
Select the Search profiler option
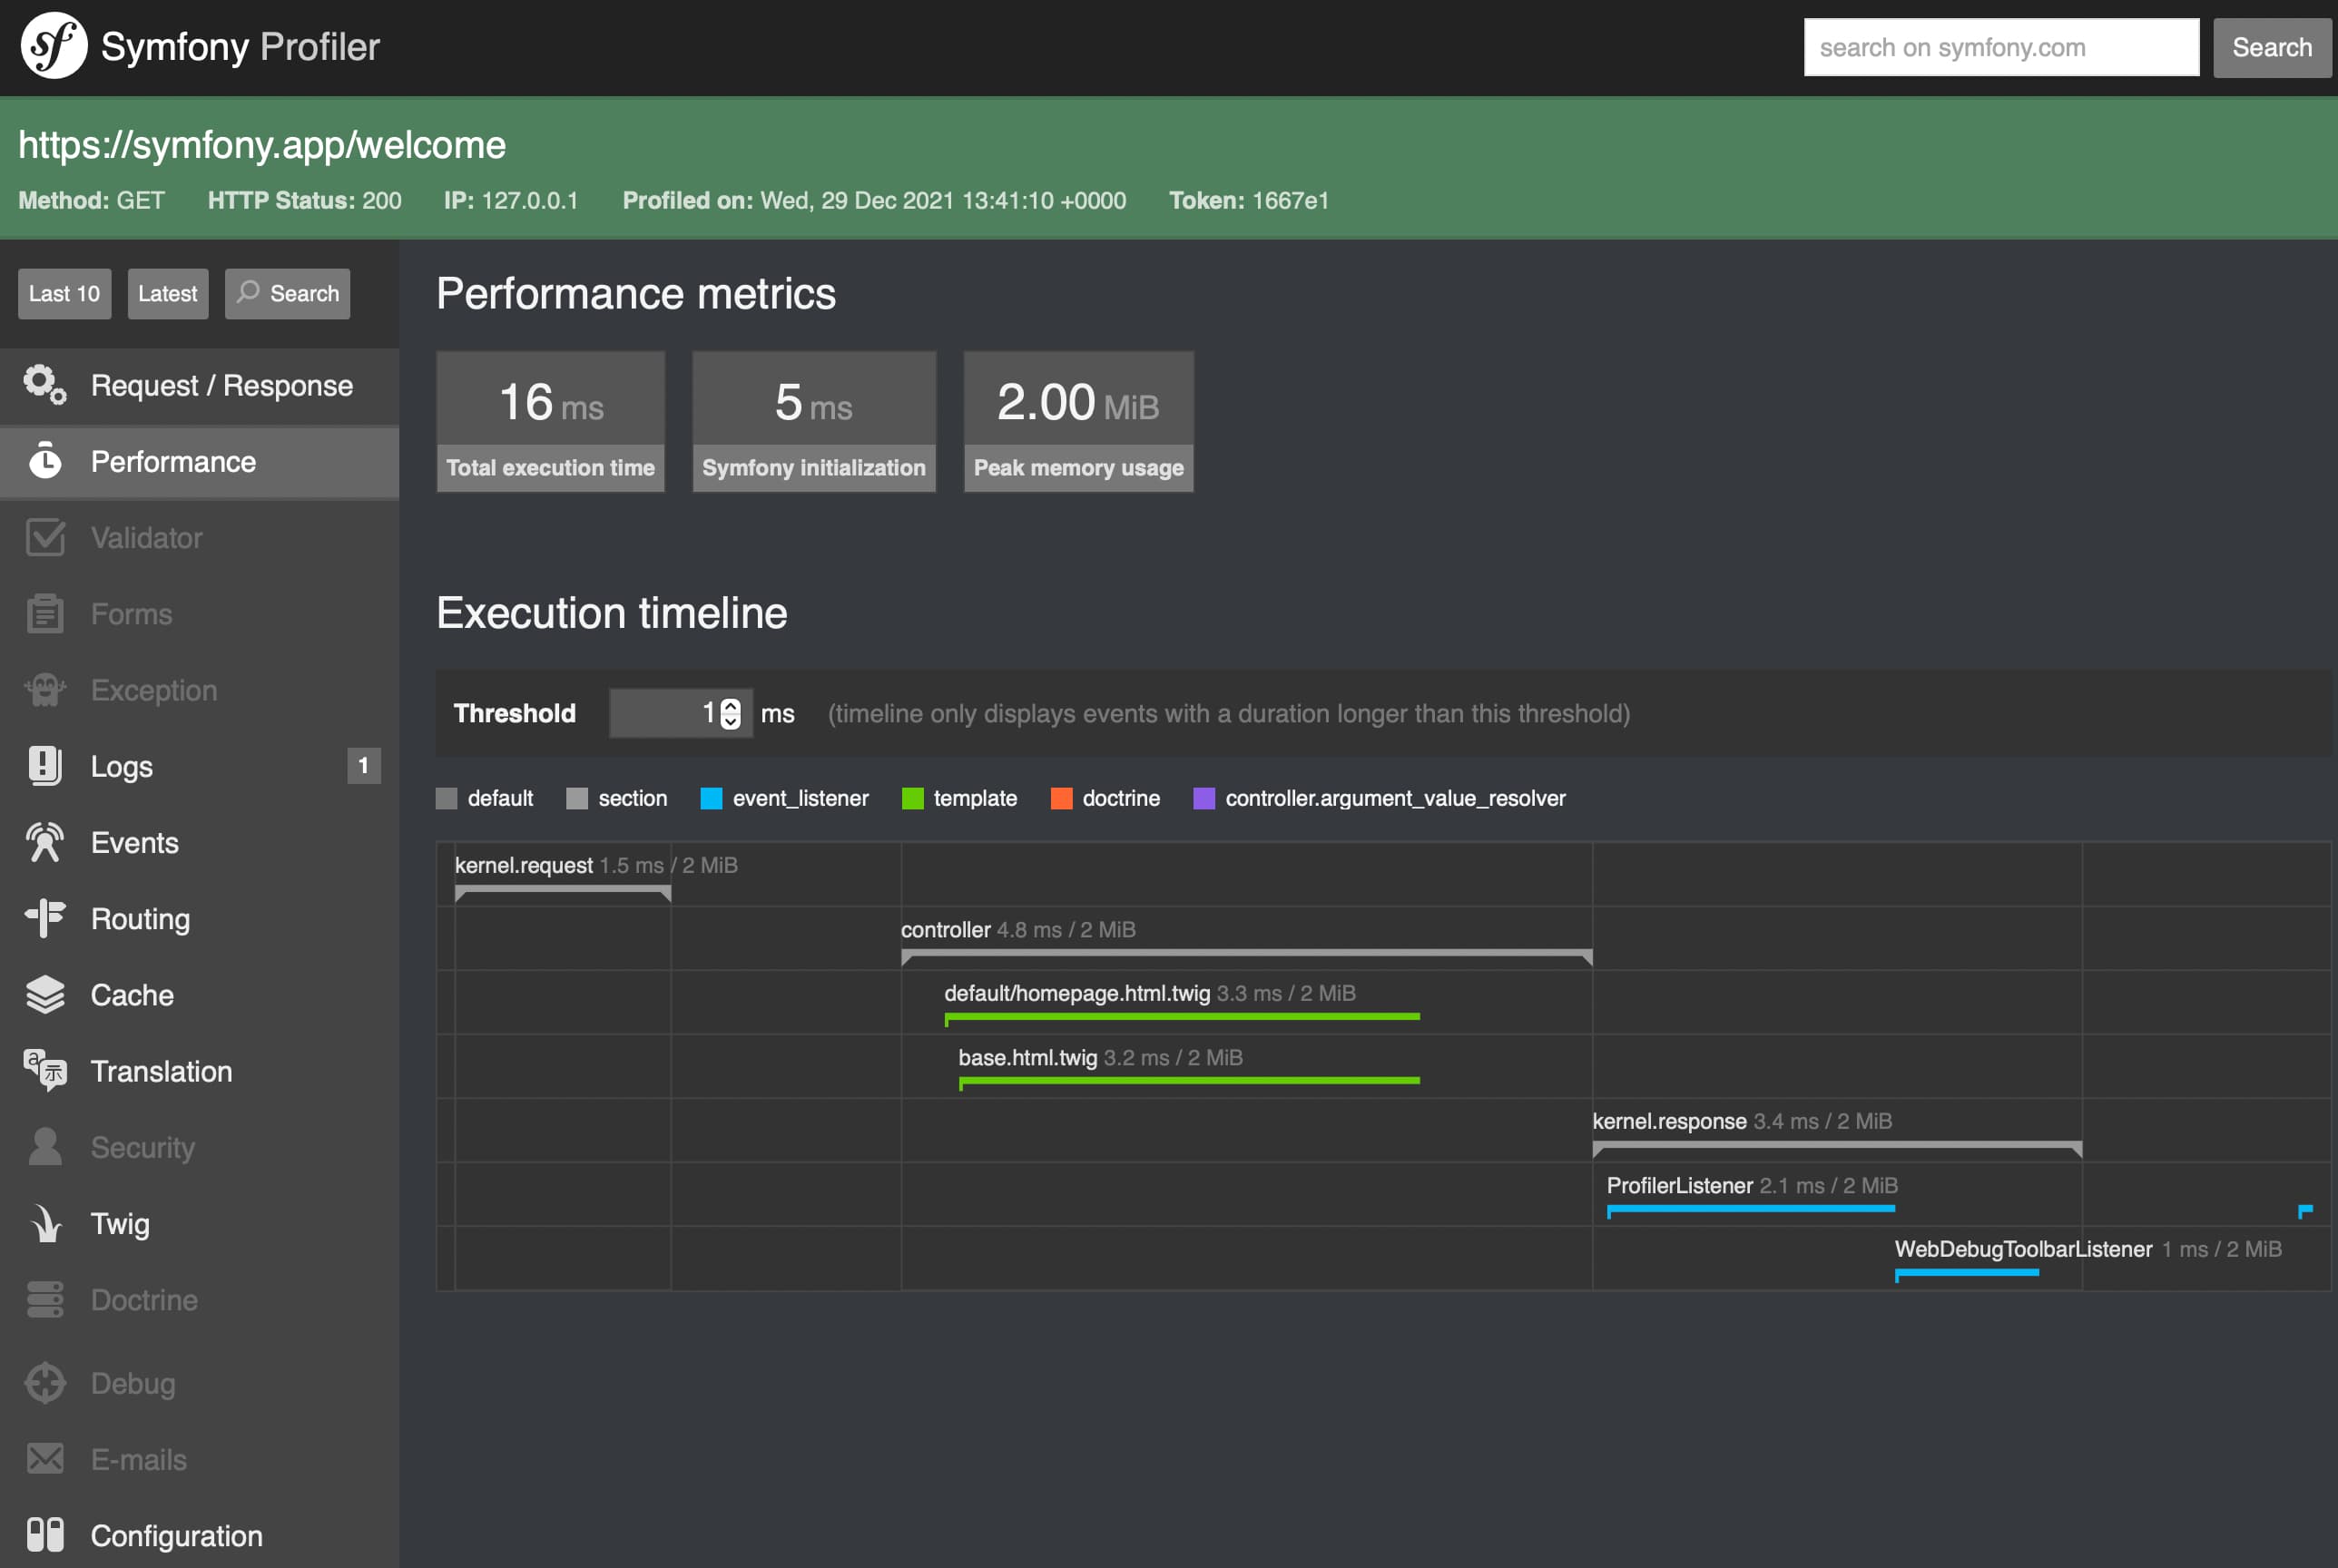[x=285, y=290]
